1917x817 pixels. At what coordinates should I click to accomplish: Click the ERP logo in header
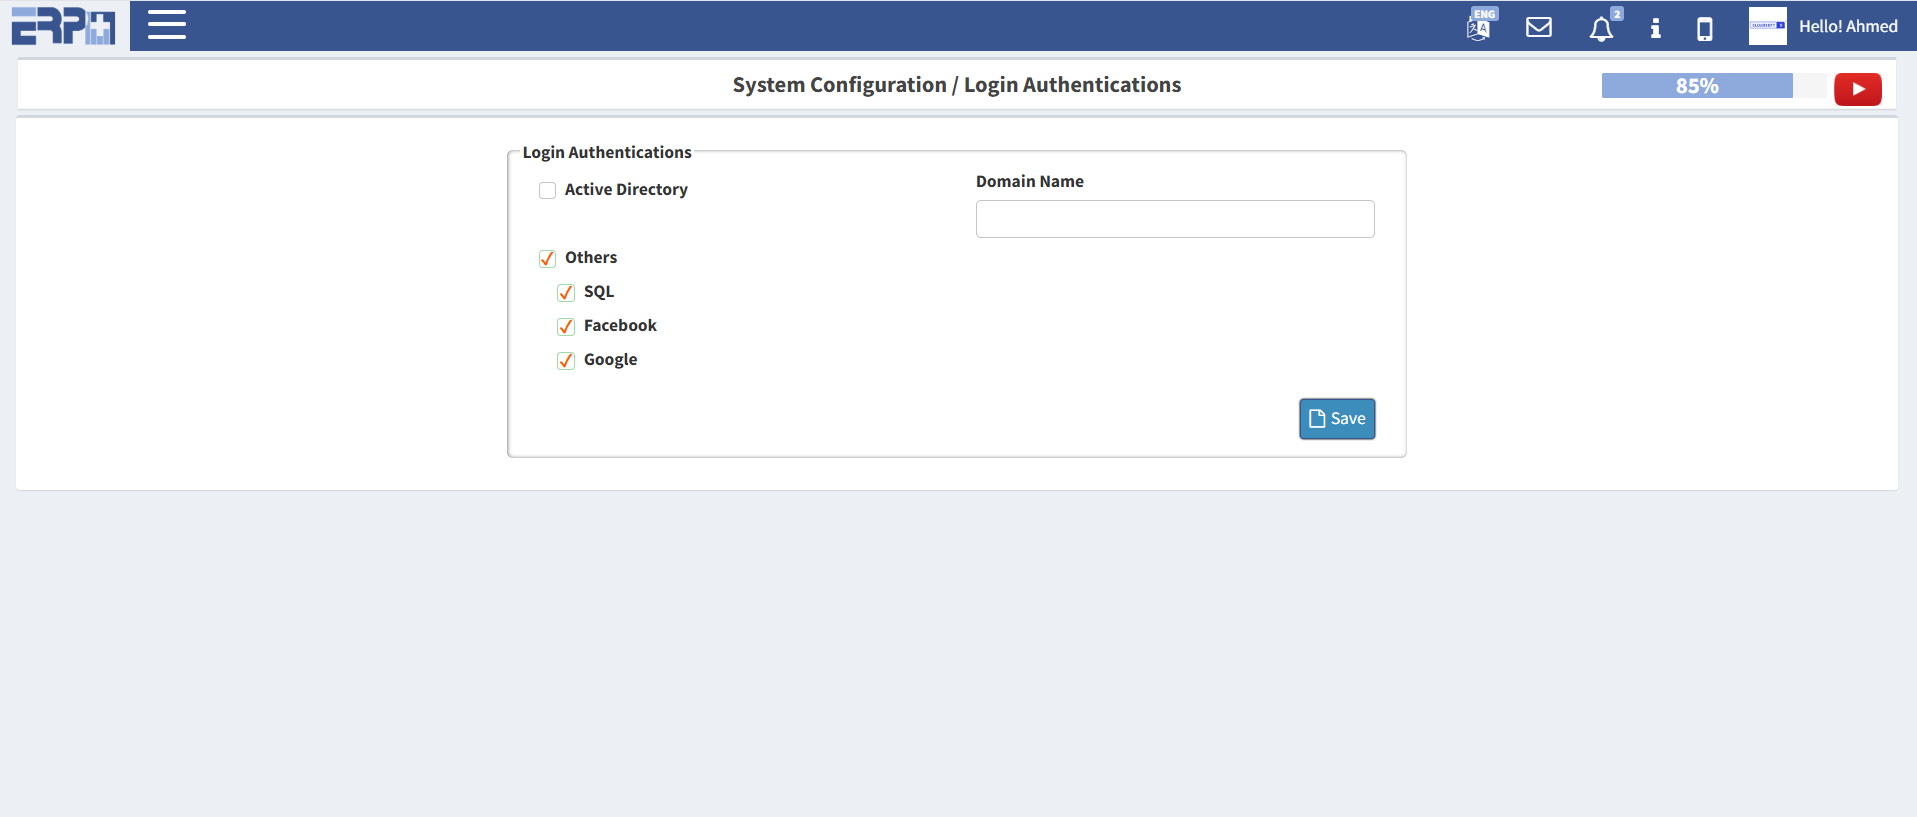64,26
